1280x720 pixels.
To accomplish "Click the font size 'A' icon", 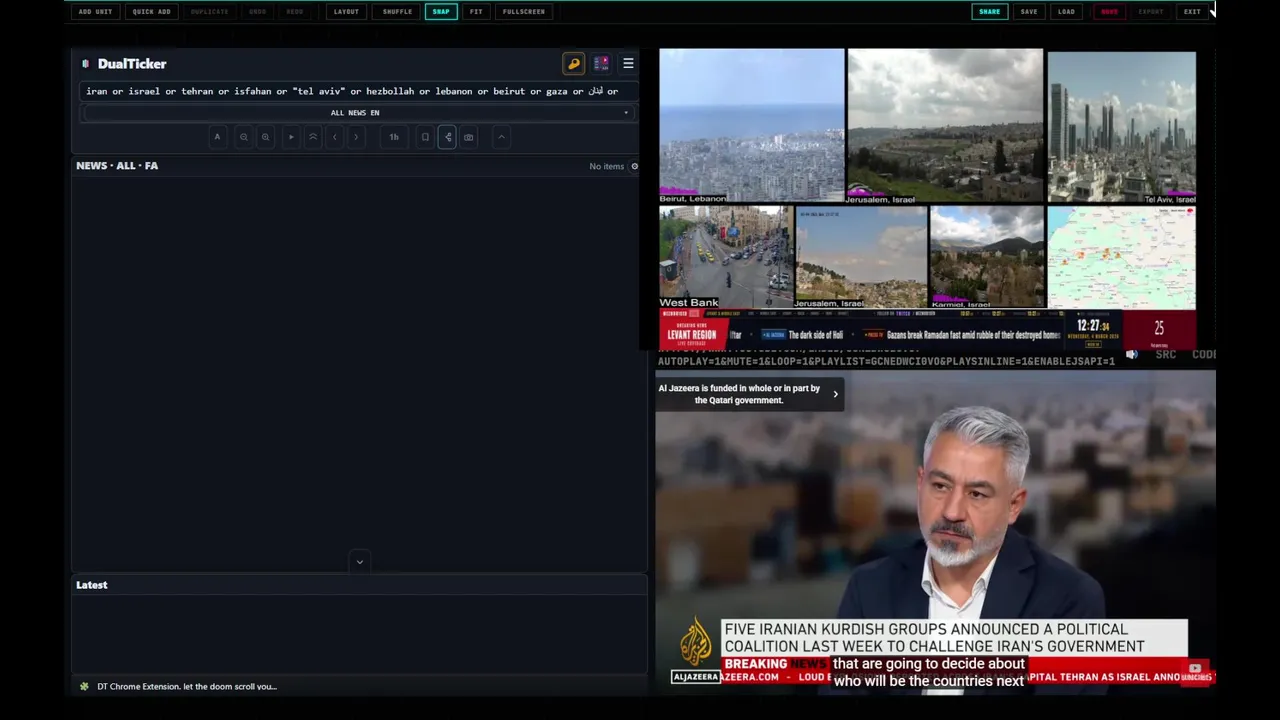I will tap(217, 137).
